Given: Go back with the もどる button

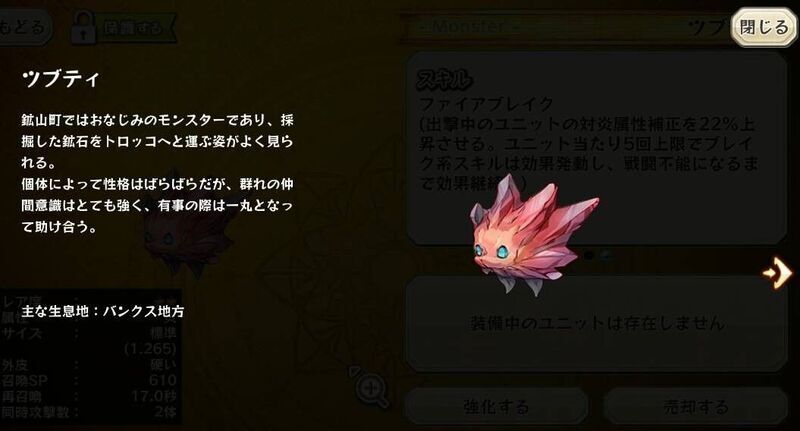Looking at the screenshot, I should [x=24, y=27].
